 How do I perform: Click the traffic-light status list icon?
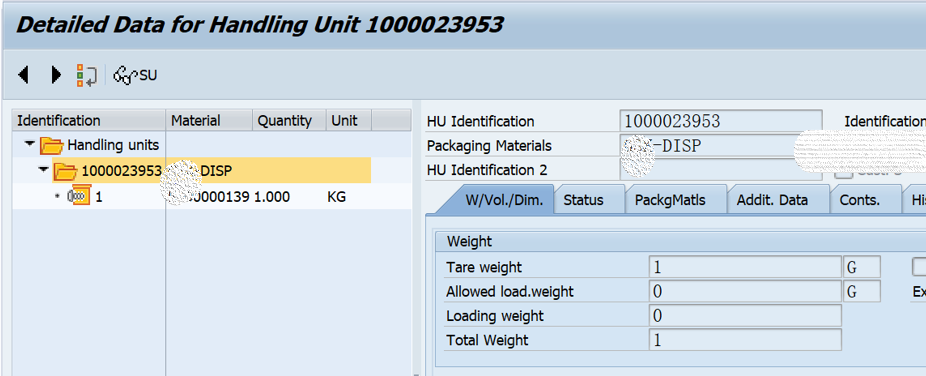(x=86, y=76)
